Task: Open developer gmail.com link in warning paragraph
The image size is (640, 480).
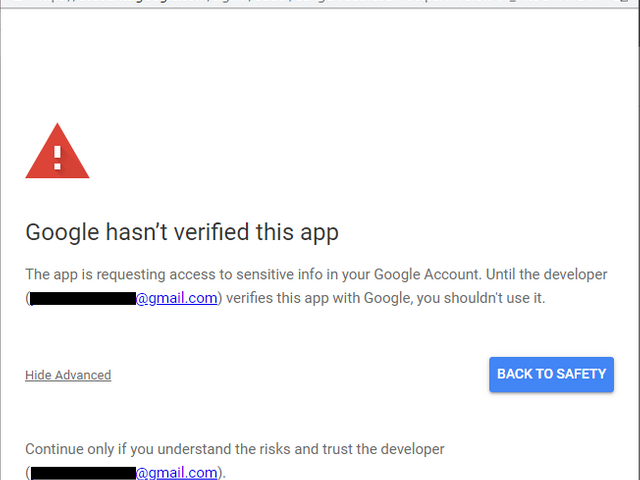Action: point(176,298)
